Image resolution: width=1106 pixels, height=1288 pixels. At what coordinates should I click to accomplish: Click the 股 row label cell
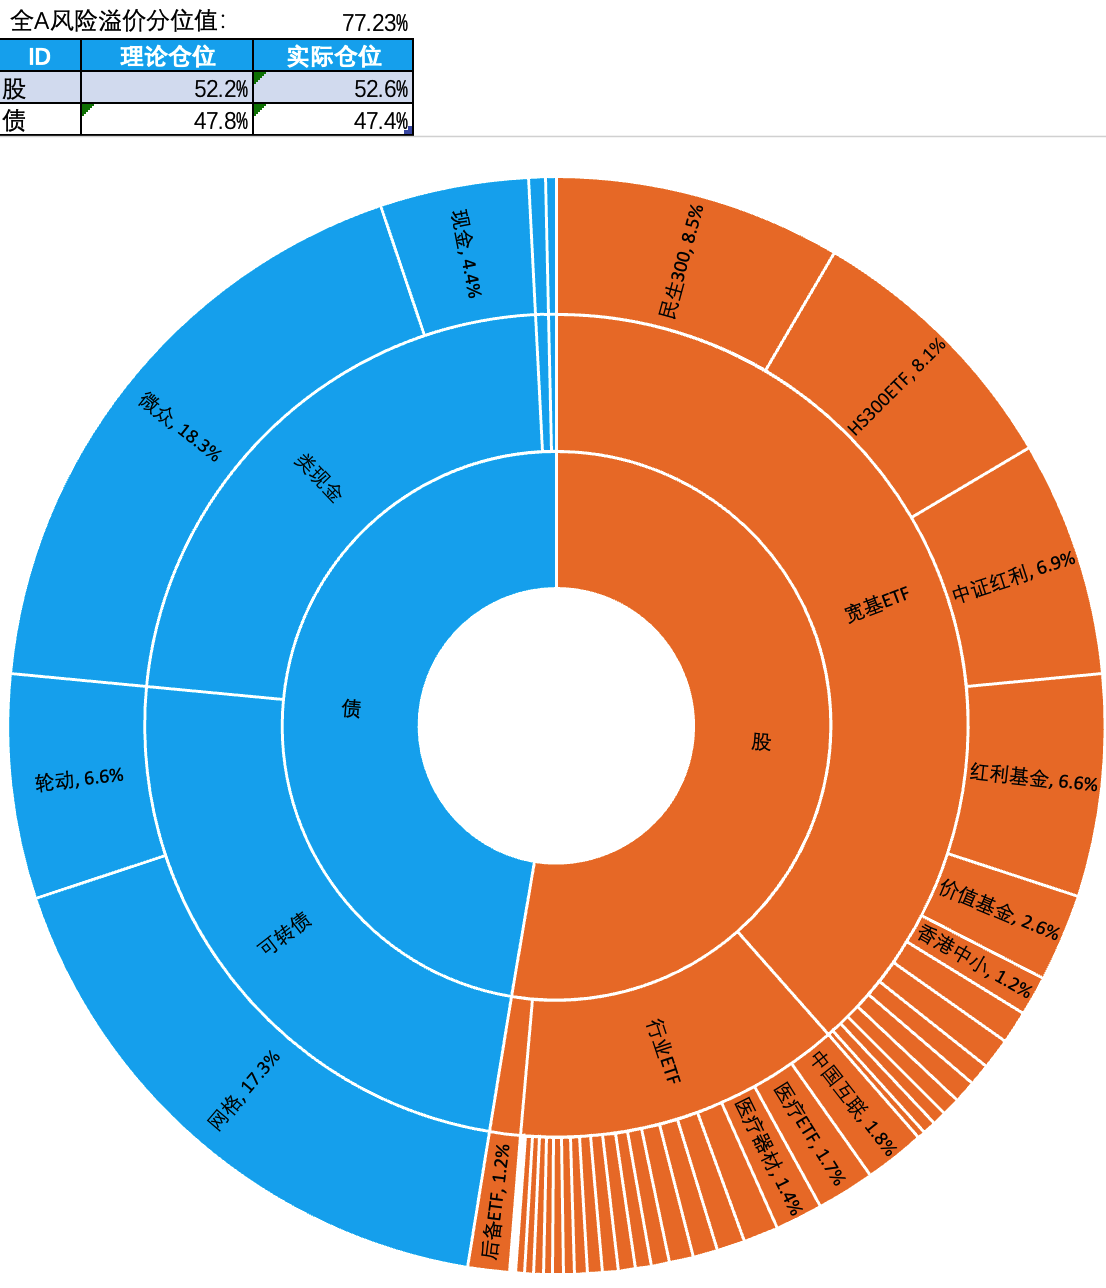pos(40,88)
